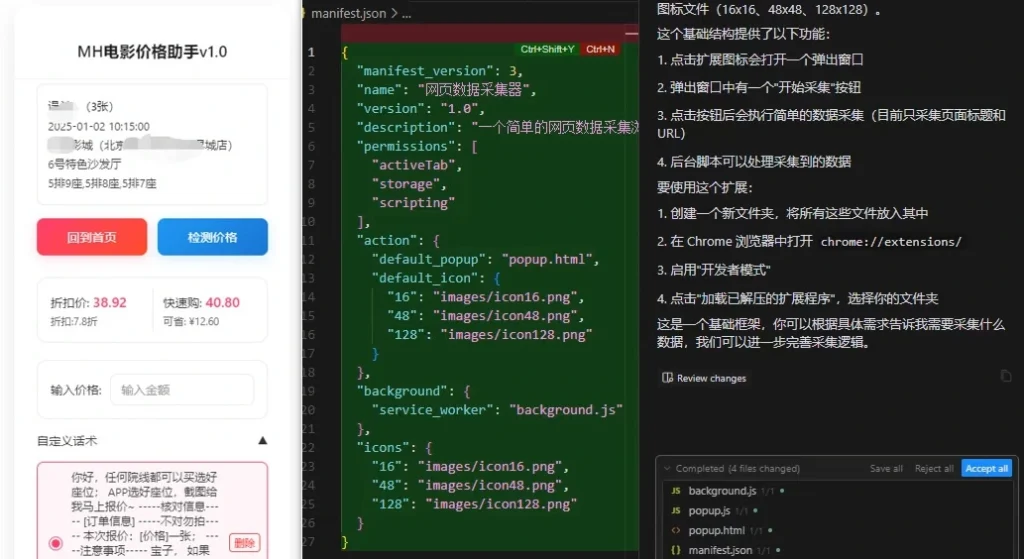Click the seat list 5排9座,5排8座,5排7座
Image resolution: width=1024 pixels, height=559 pixels.
click(x=102, y=184)
